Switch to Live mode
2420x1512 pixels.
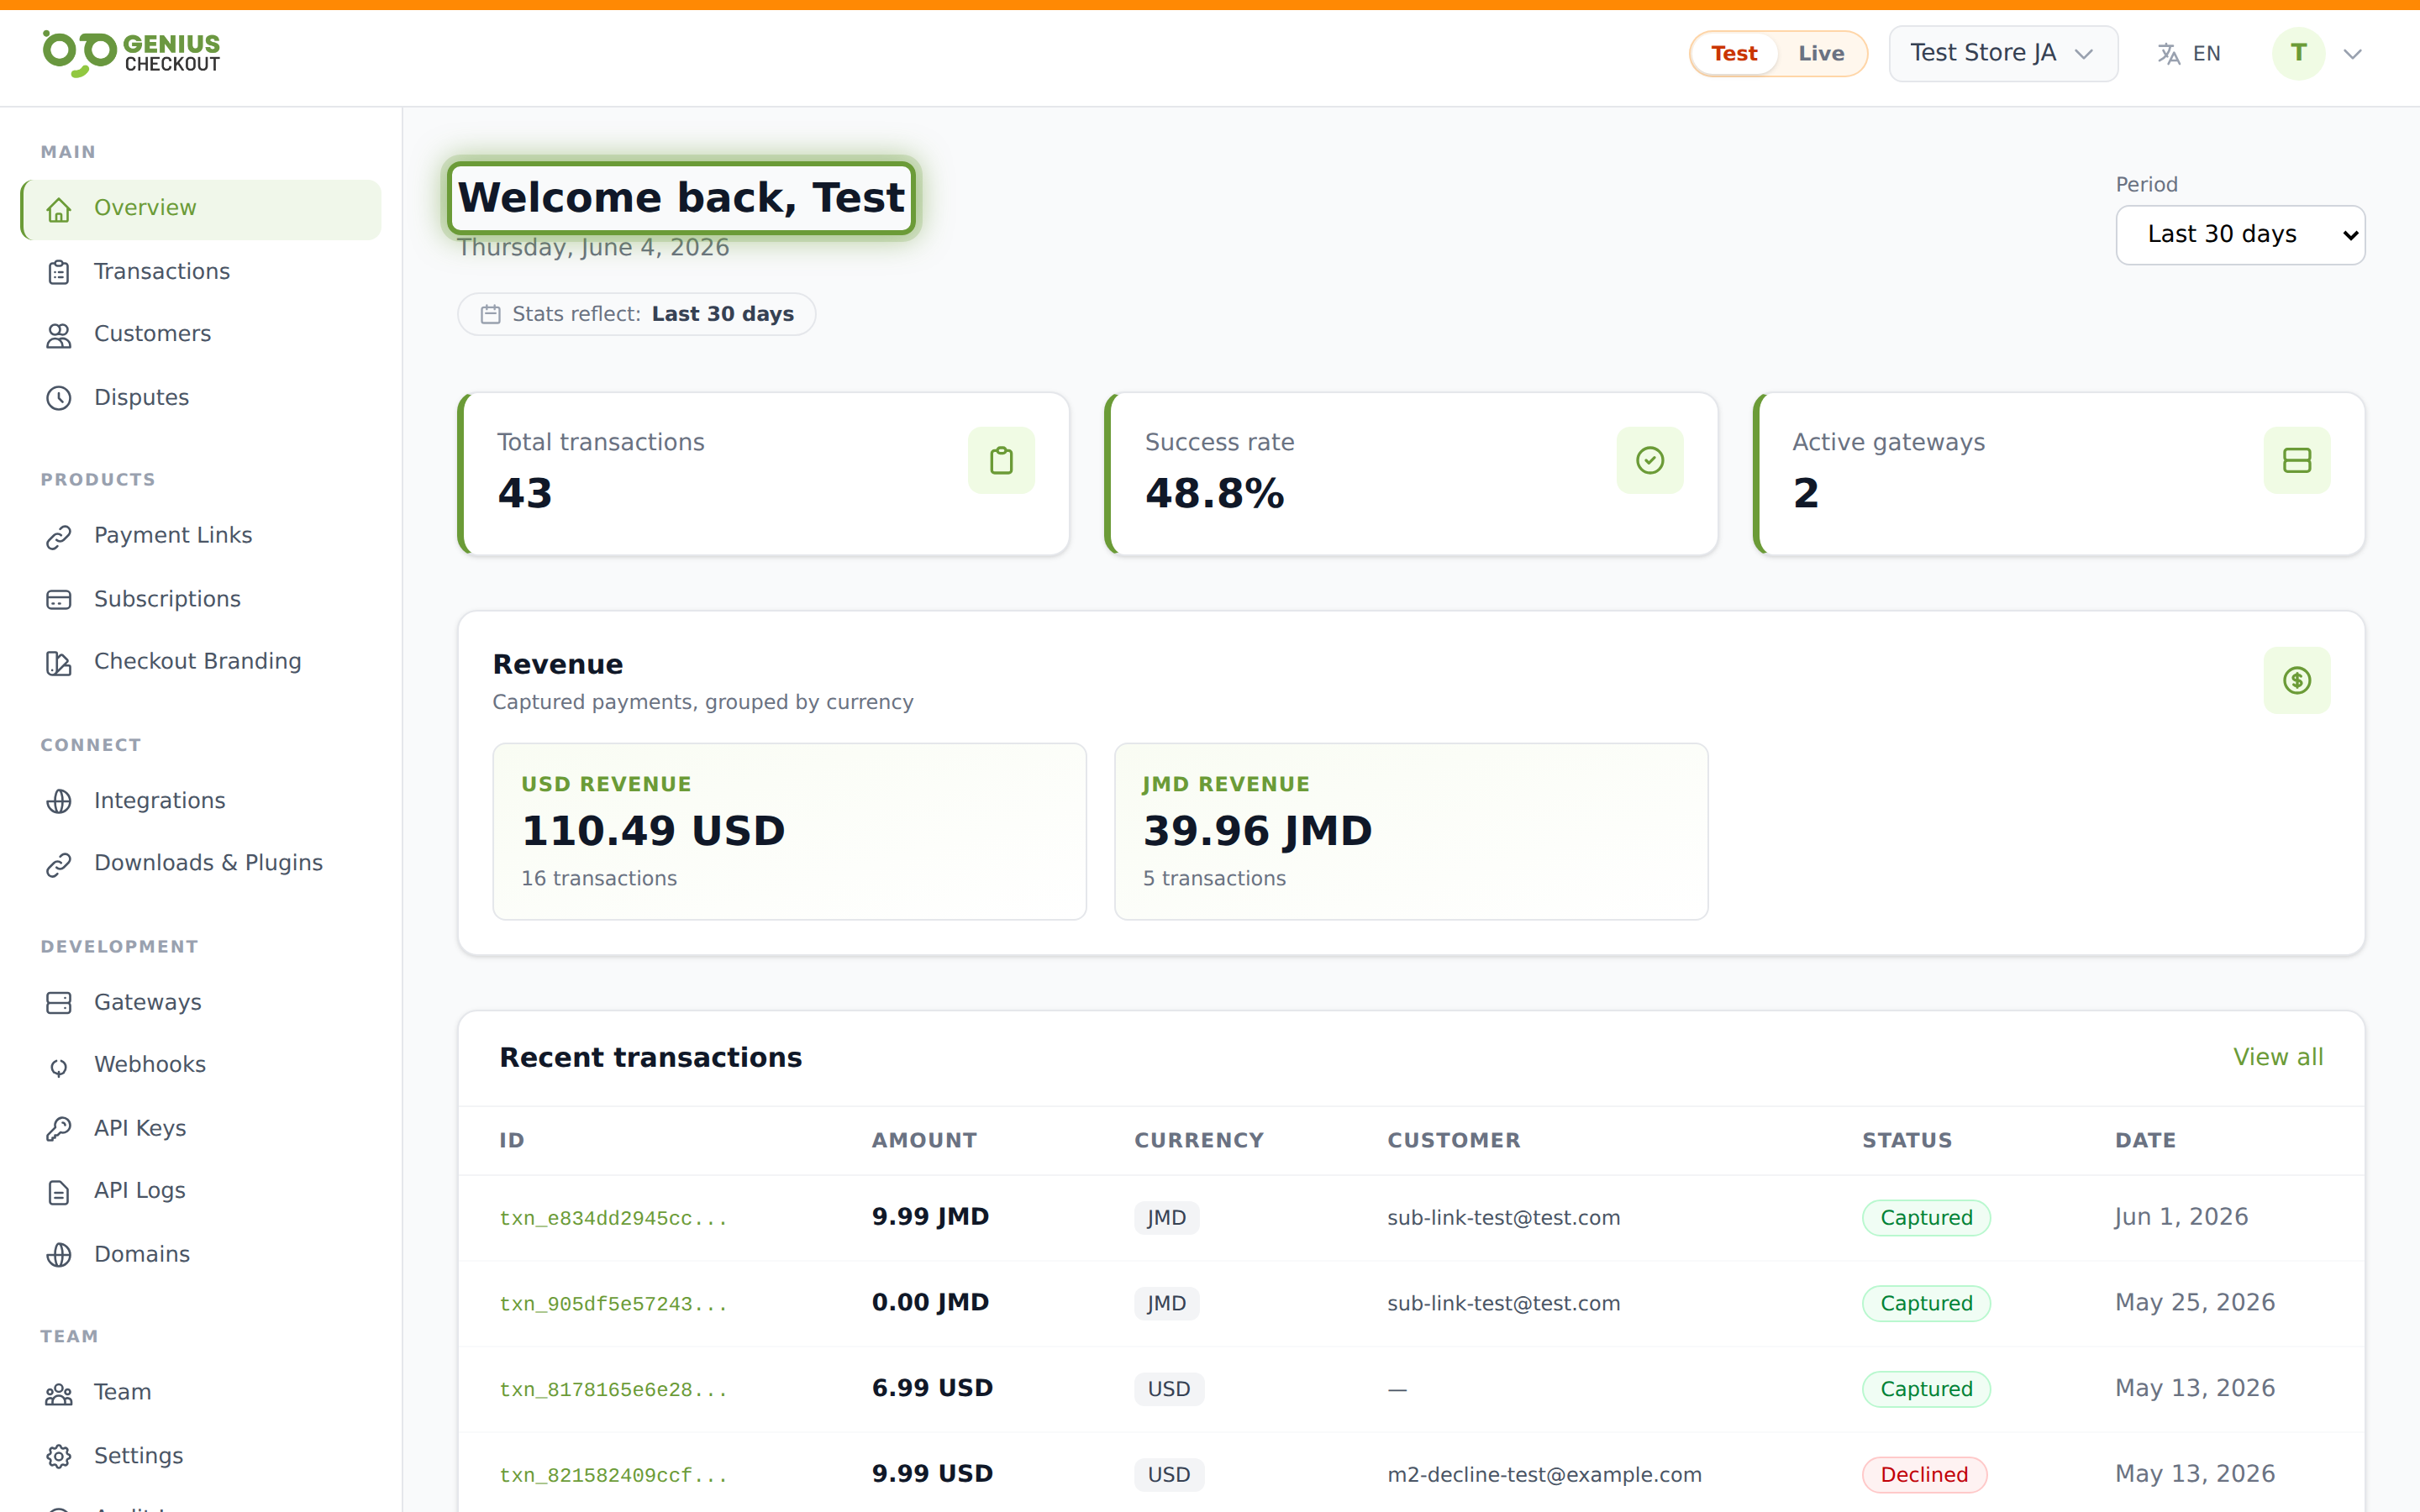coord(1821,53)
